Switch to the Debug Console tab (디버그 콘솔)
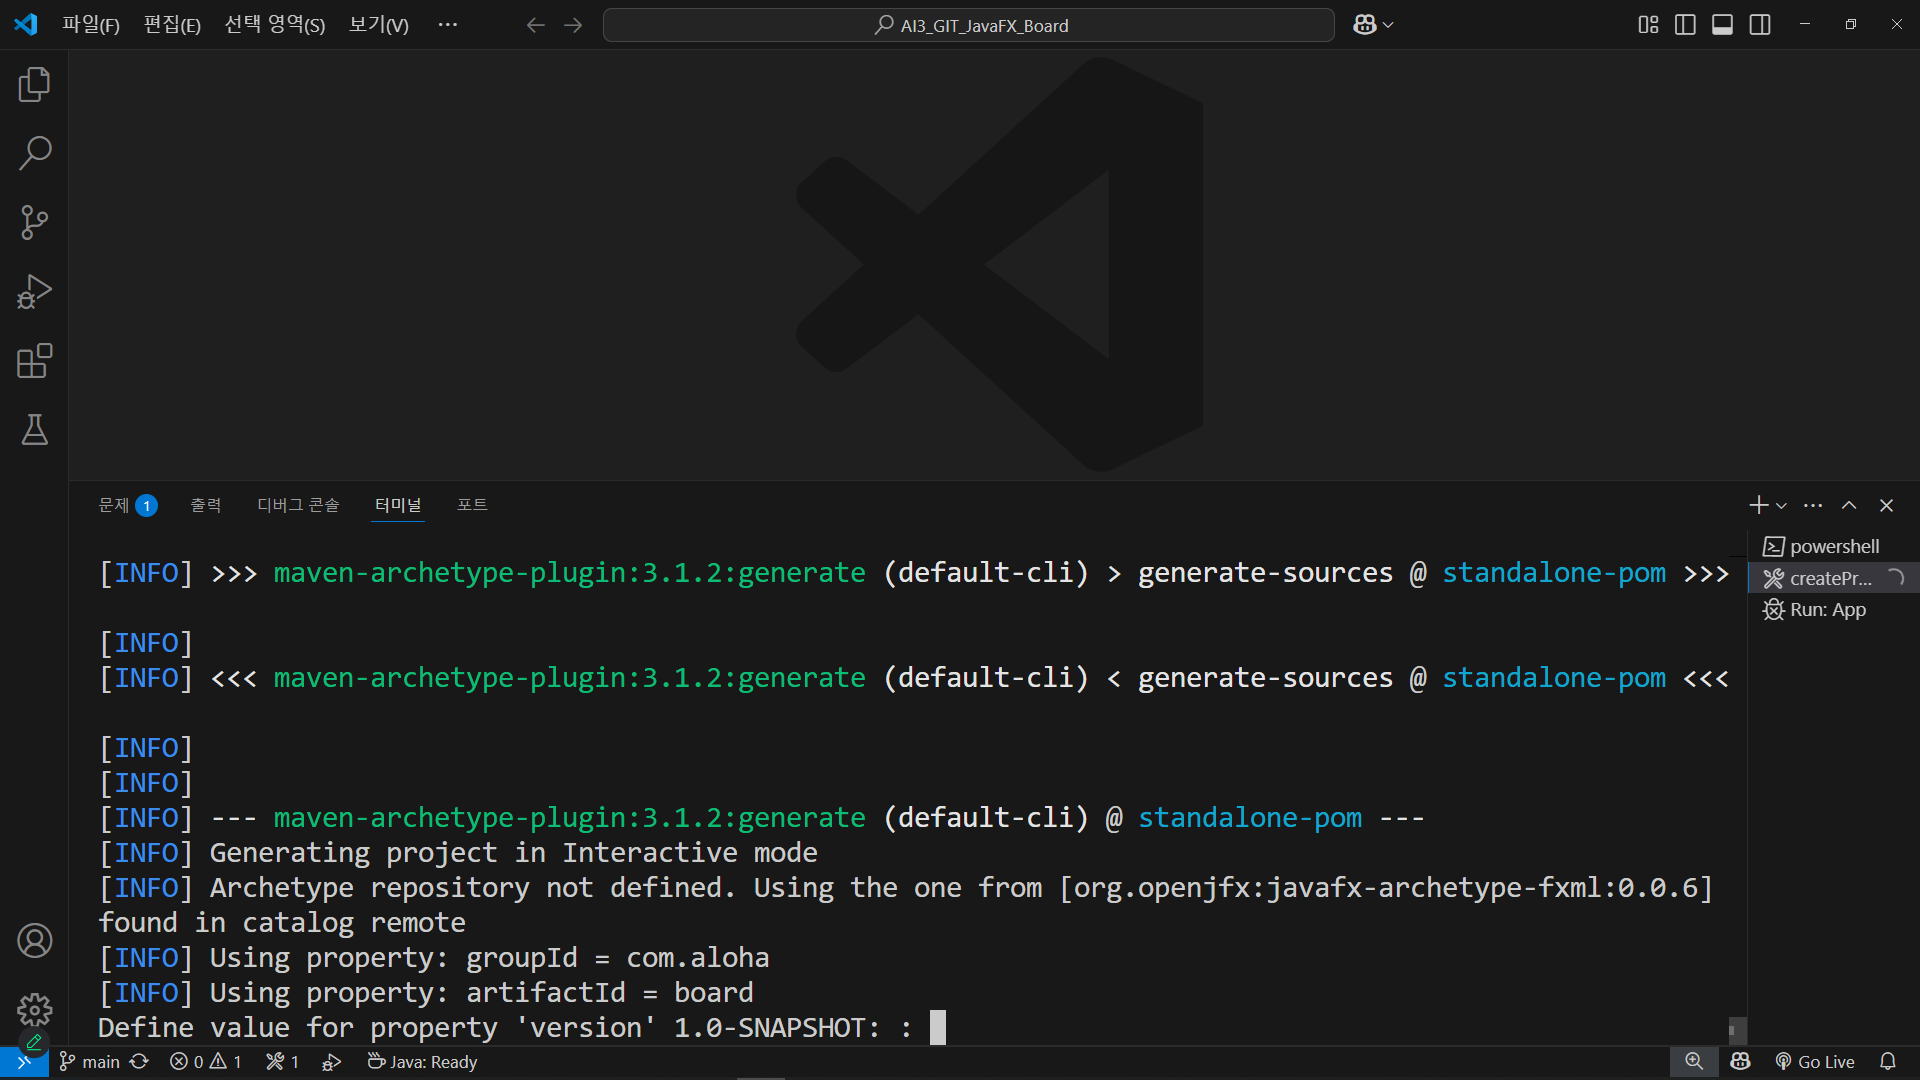The image size is (1920, 1080). pyautogui.click(x=298, y=505)
